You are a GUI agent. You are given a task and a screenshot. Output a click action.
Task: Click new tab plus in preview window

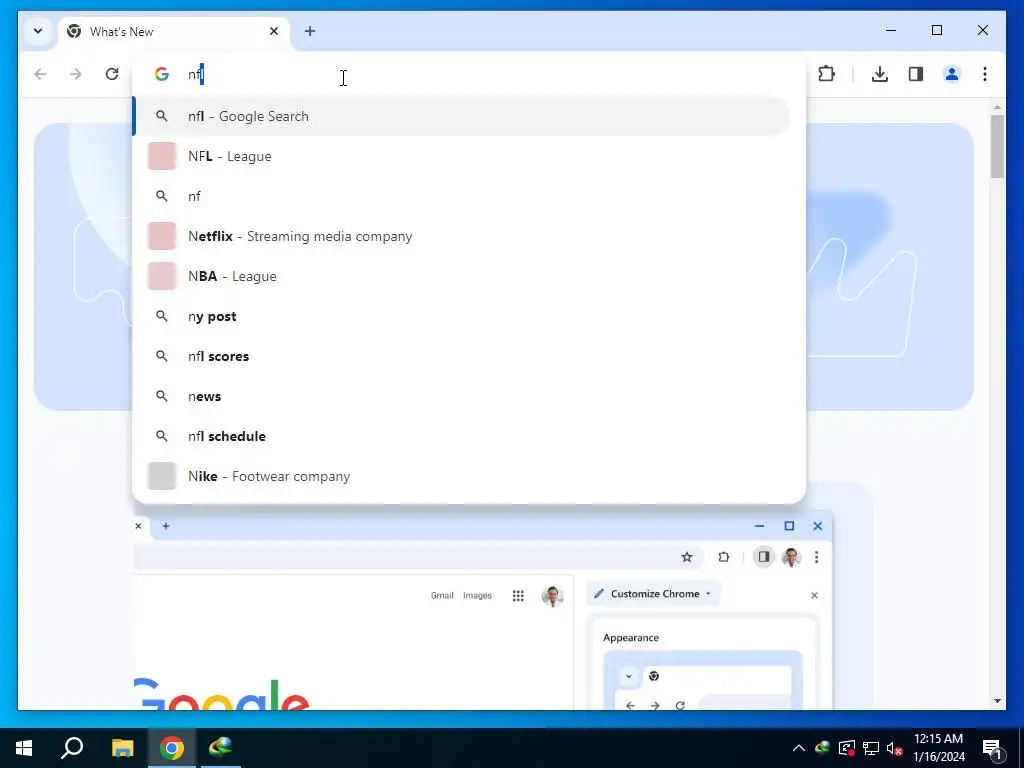(166, 526)
